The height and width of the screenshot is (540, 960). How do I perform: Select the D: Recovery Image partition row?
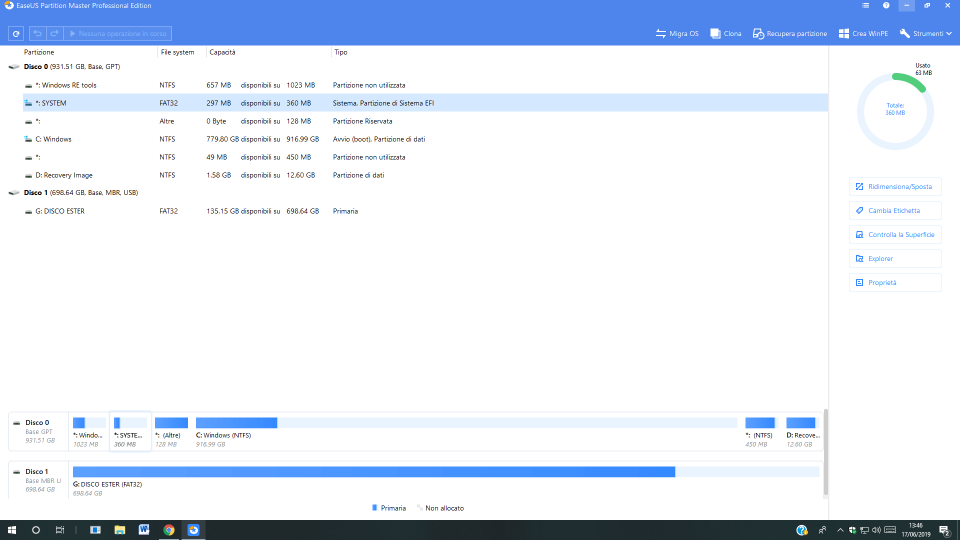[425, 175]
